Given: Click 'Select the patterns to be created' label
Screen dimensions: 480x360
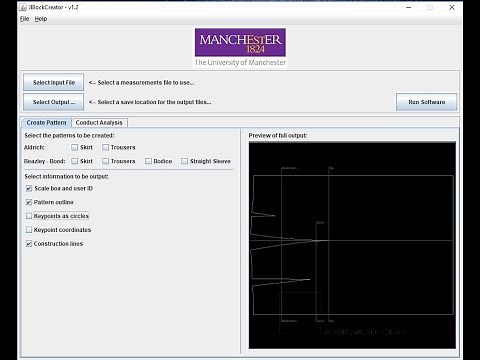Looking at the screenshot, I should pos(69,136).
